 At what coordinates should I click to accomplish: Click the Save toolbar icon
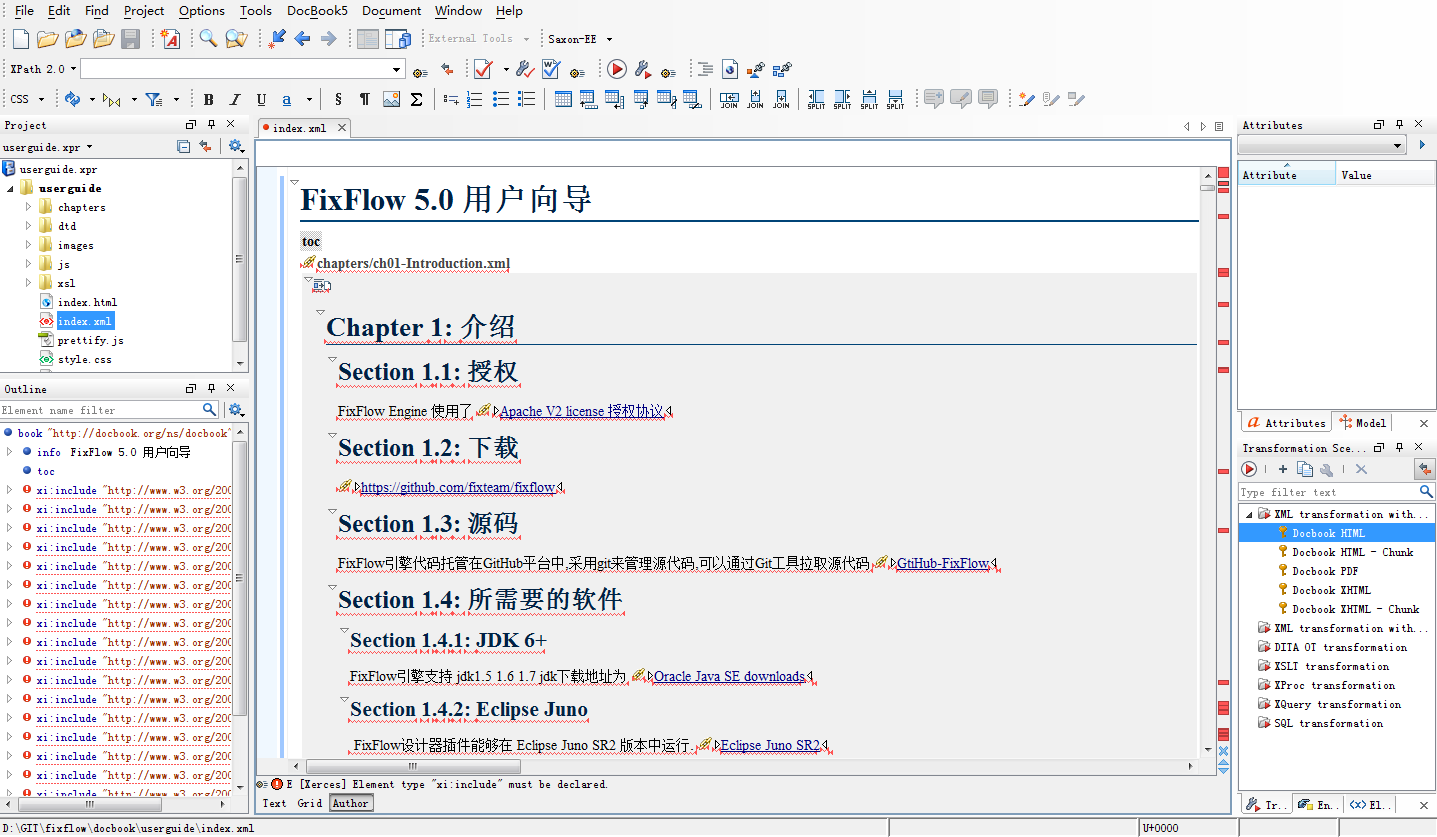pyautogui.click(x=130, y=39)
